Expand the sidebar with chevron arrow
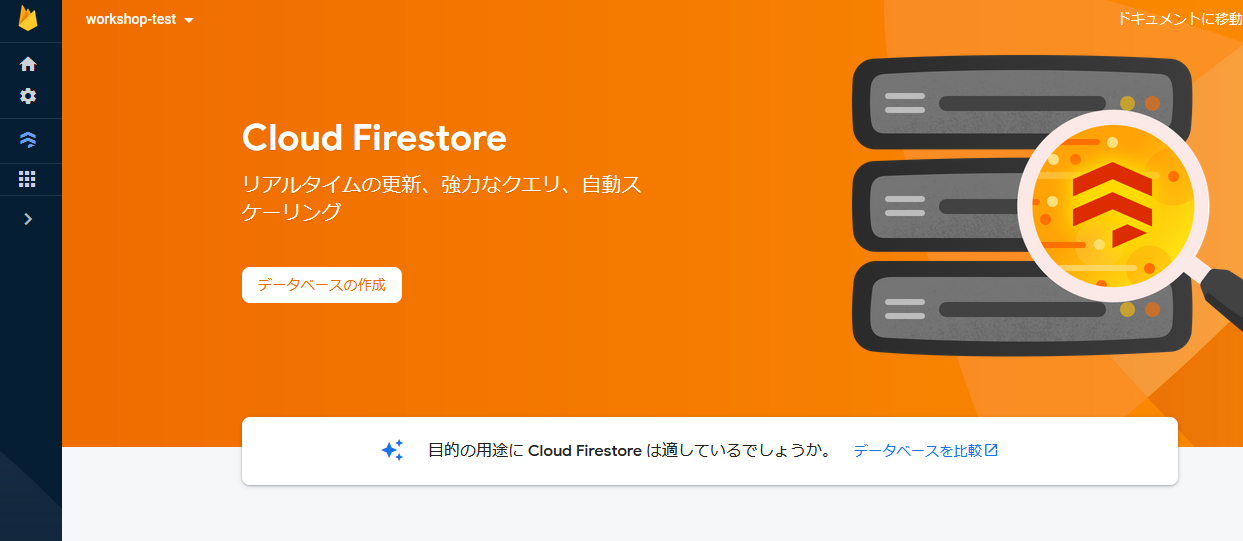1243x541 pixels. tap(28, 219)
